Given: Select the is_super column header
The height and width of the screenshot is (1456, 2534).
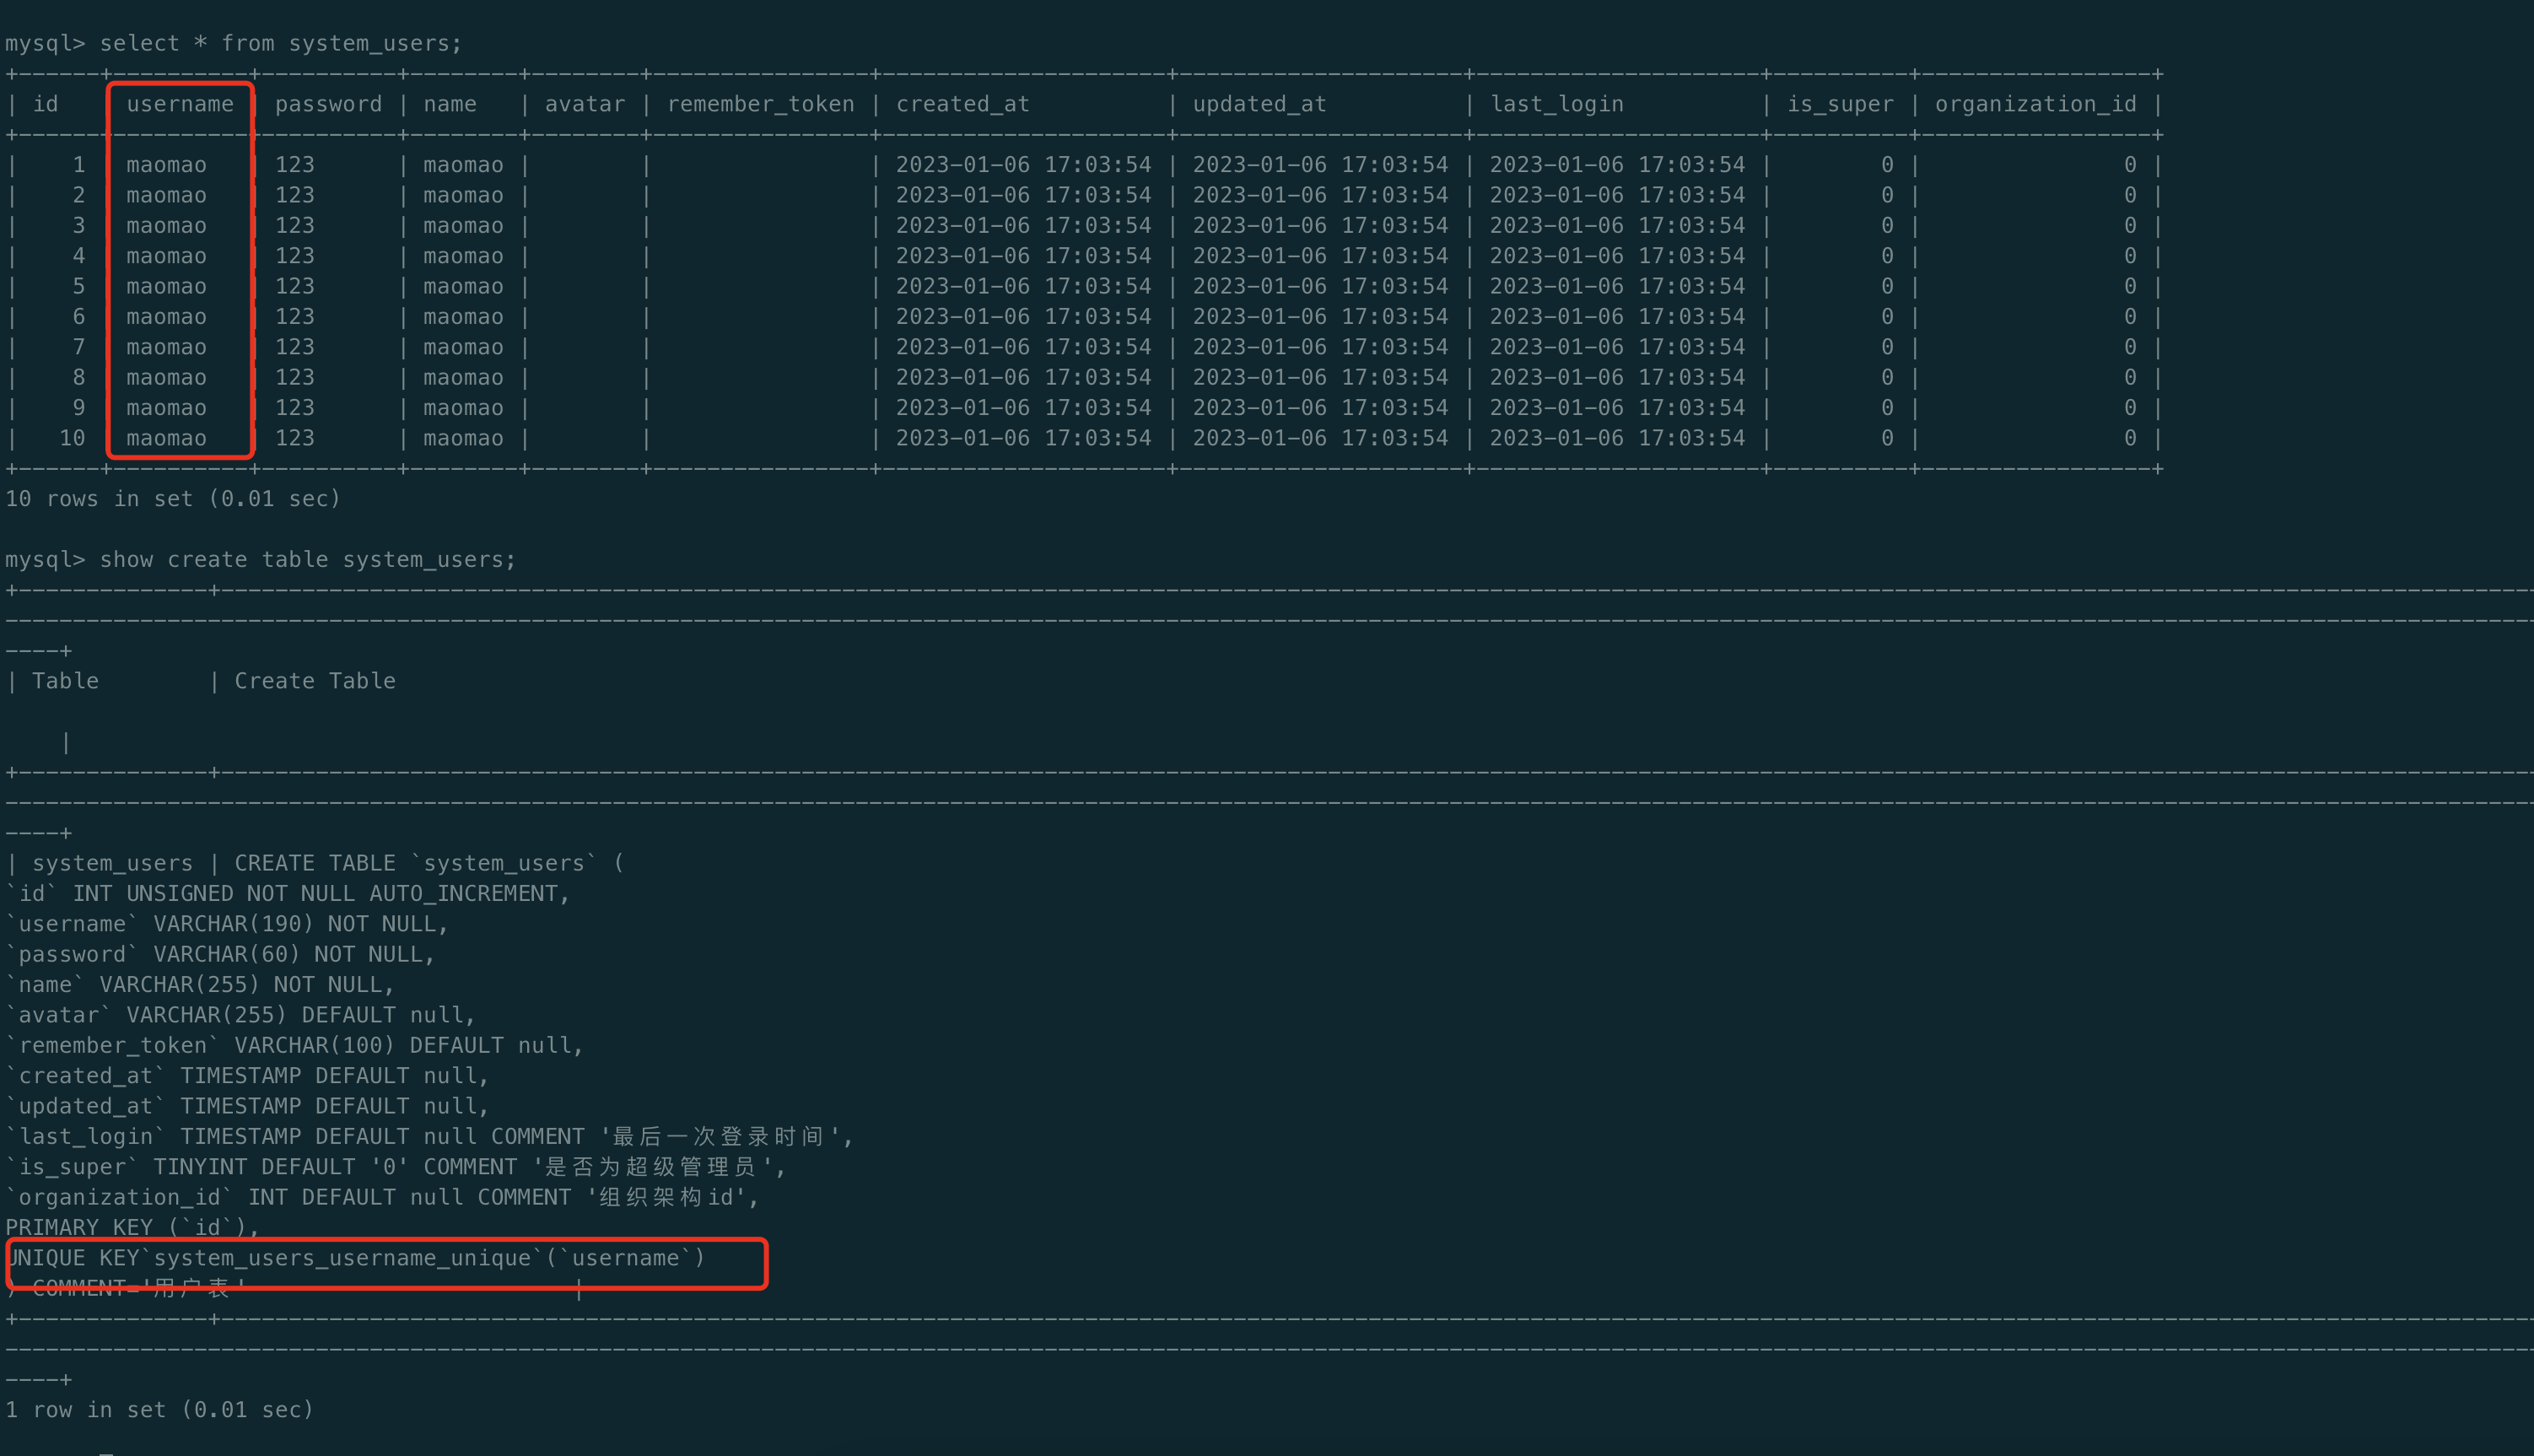Looking at the screenshot, I should click(1840, 103).
